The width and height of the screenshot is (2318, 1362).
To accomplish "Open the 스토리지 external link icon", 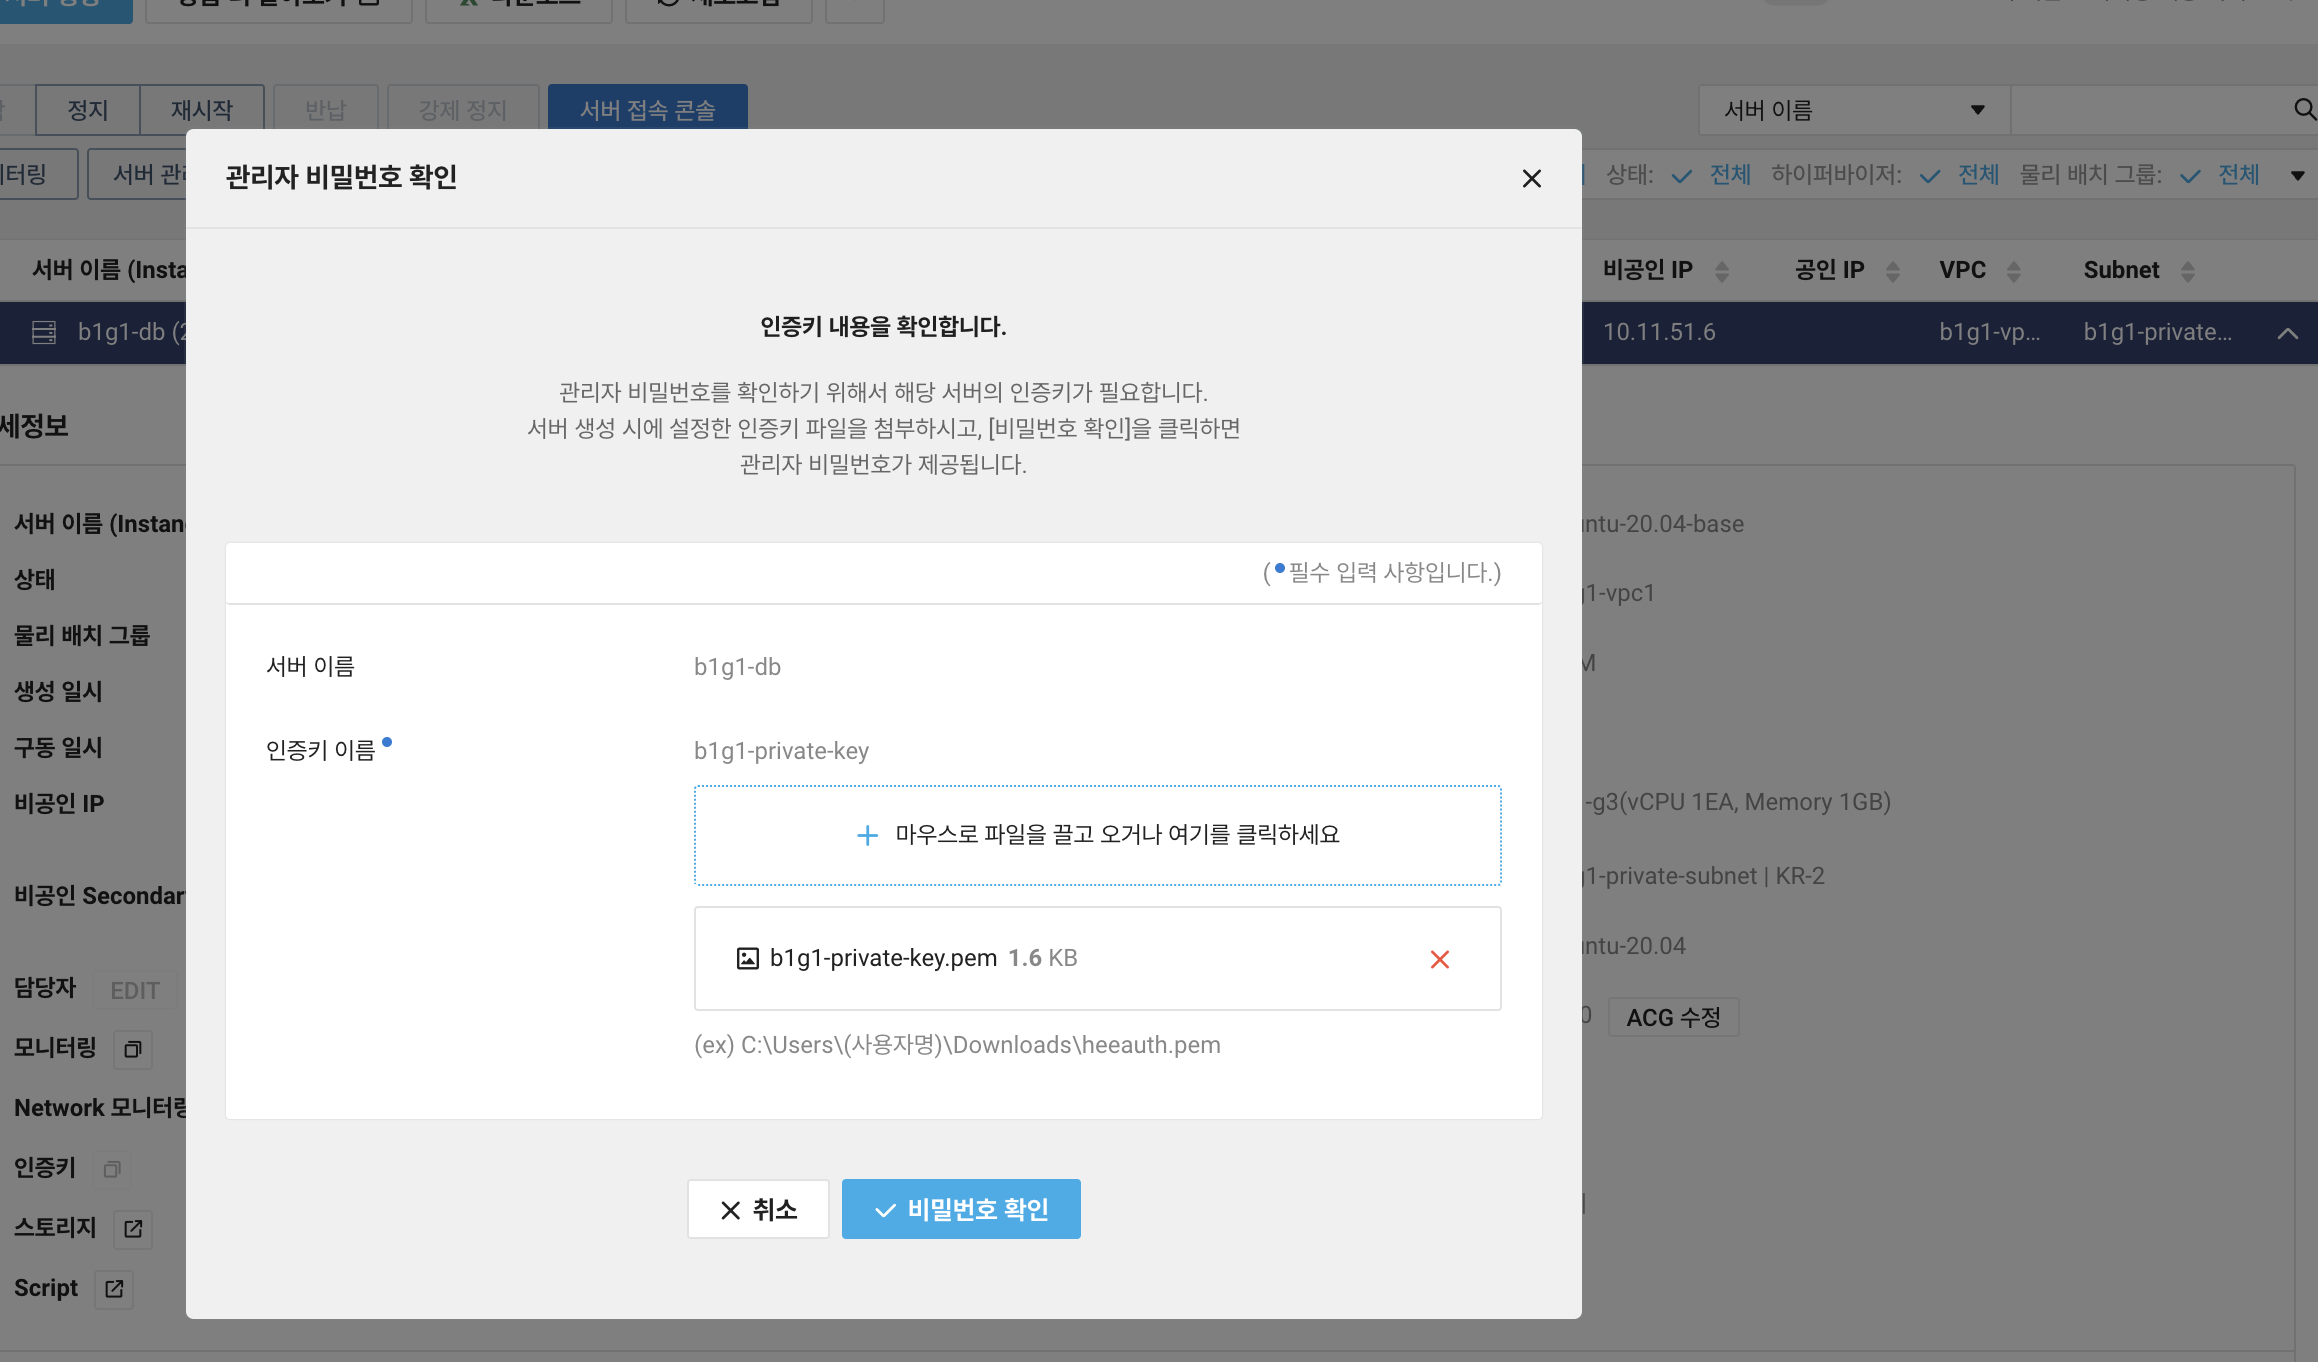I will point(133,1228).
